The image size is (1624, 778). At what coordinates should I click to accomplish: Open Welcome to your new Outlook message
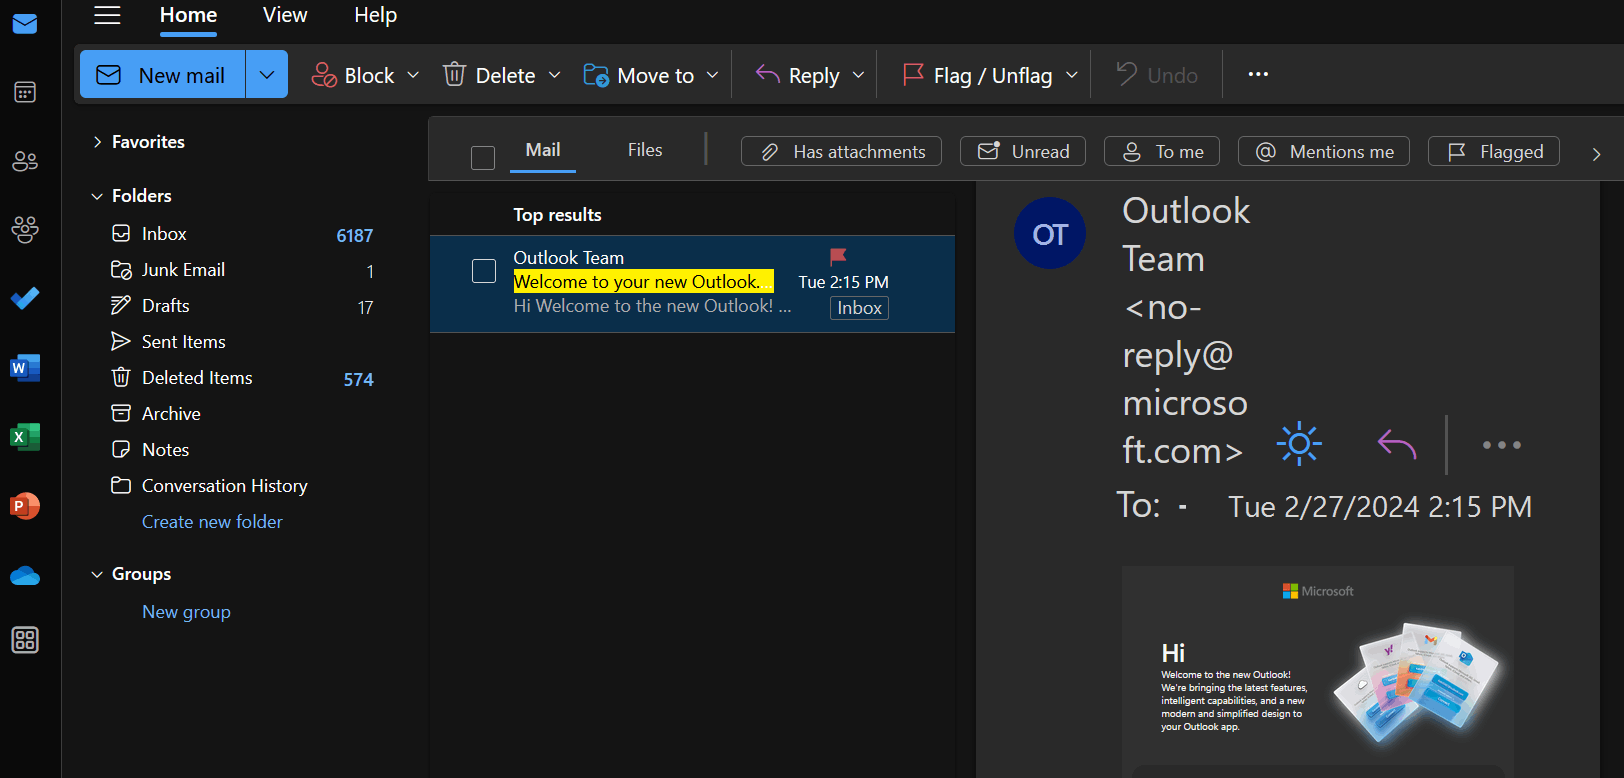click(692, 284)
